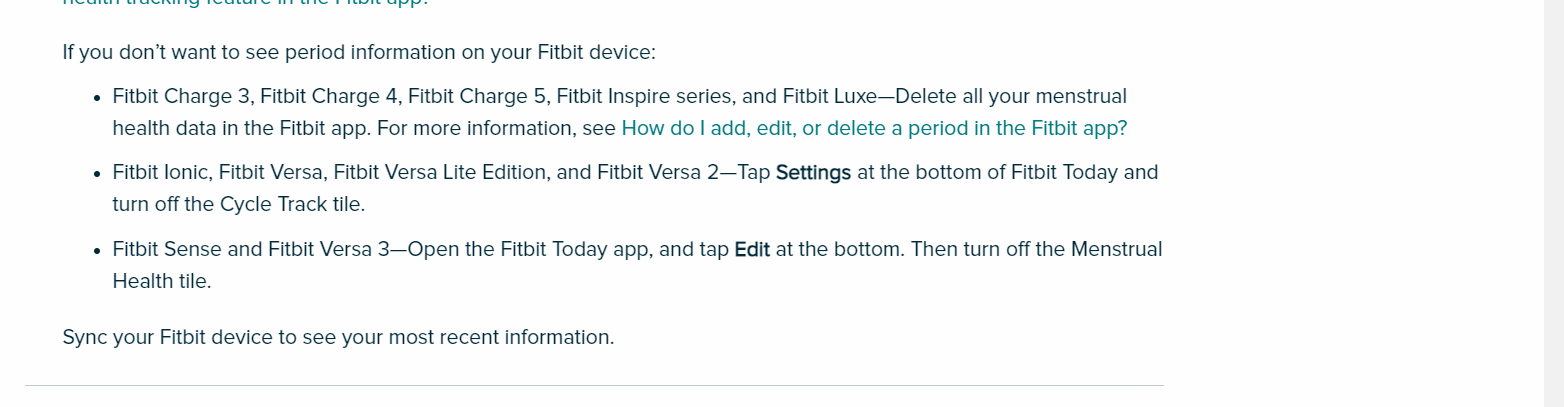The width and height of the screenshot is (1564, 407).
Task: Click the "Sync your Fitbit device" sentence
Action: [338, 337]
